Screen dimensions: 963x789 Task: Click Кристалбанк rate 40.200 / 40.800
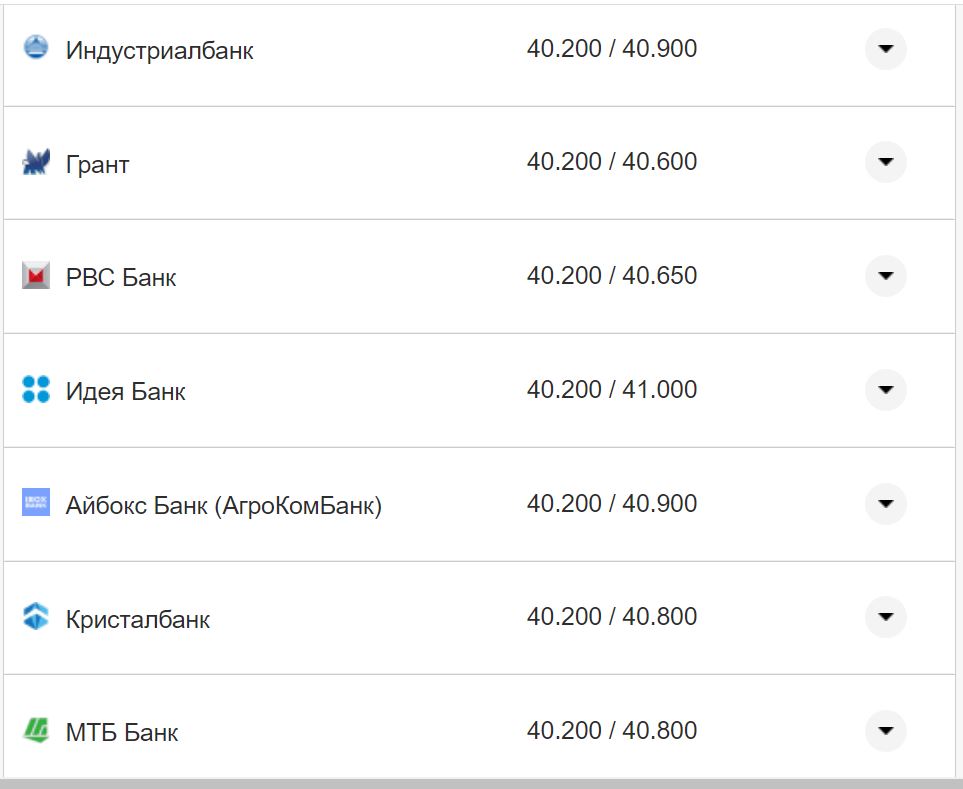[x=611, y=617]
